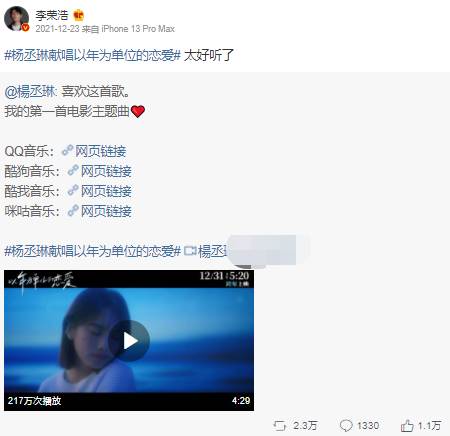The height and width of the screenshot is (436, 450).
Task: Open 李荣浩's profile avatar
Action: pyautogui.click(x=16, y=19)
